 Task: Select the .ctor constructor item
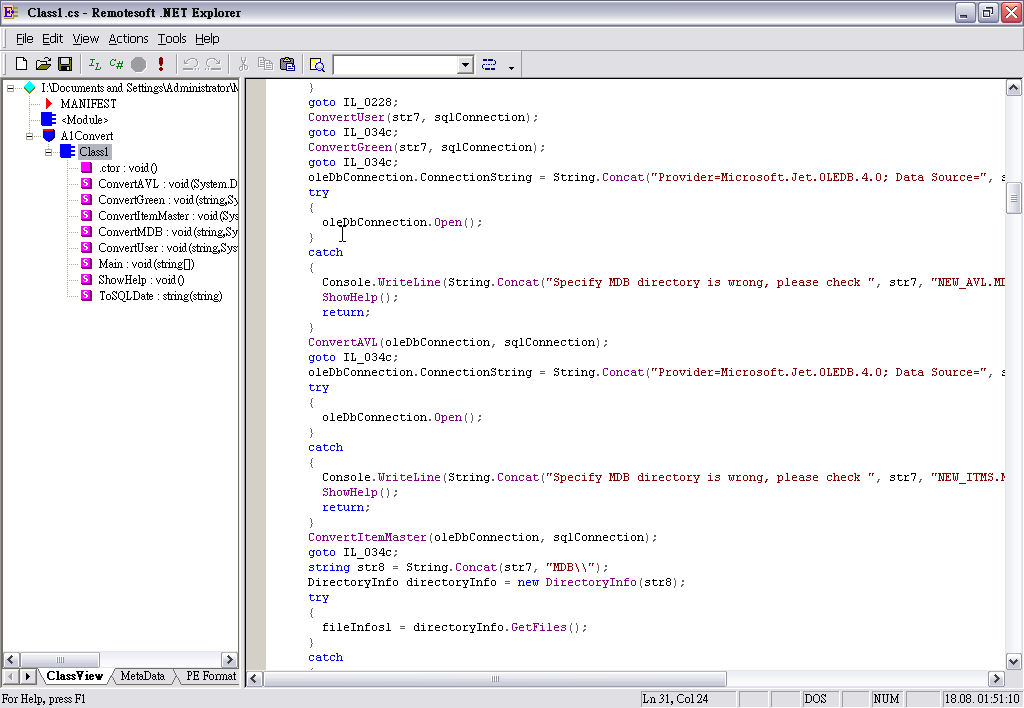[128, 168]
